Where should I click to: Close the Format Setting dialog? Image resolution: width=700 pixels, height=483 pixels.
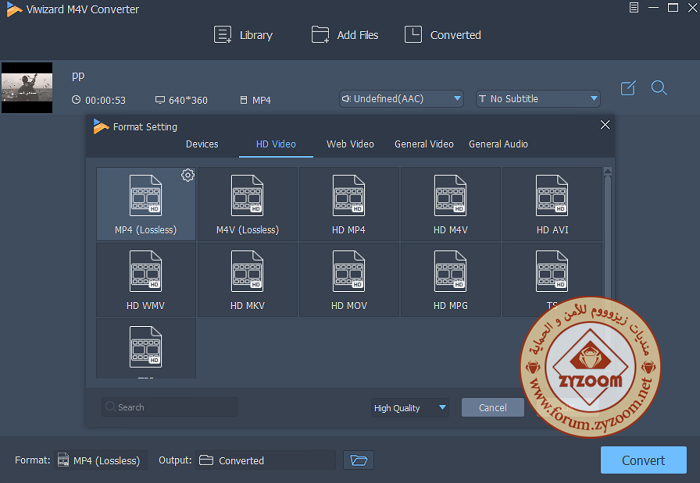click(x=605, y=125)
